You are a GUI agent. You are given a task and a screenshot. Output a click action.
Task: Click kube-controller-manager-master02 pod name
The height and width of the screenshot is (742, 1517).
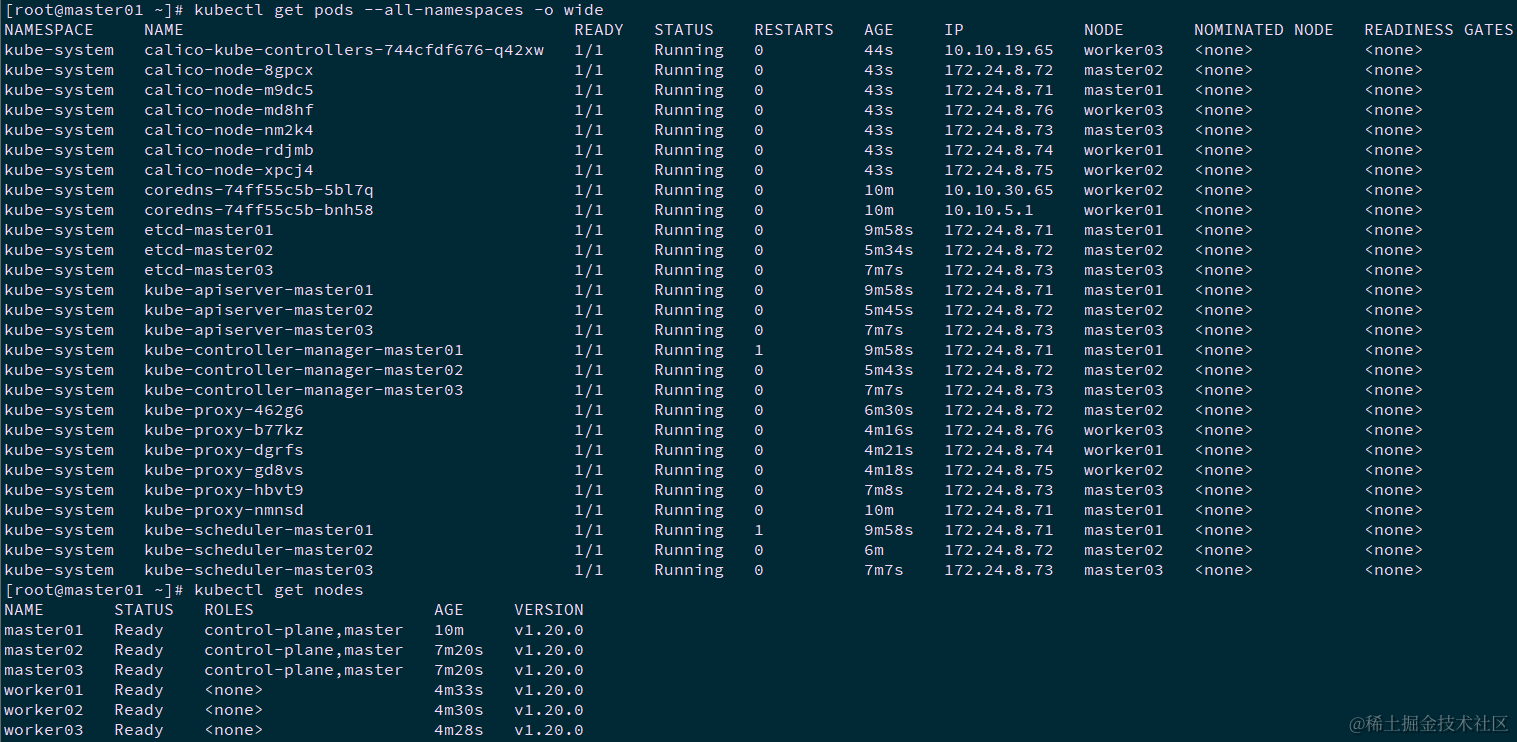[x=304, y=370]
